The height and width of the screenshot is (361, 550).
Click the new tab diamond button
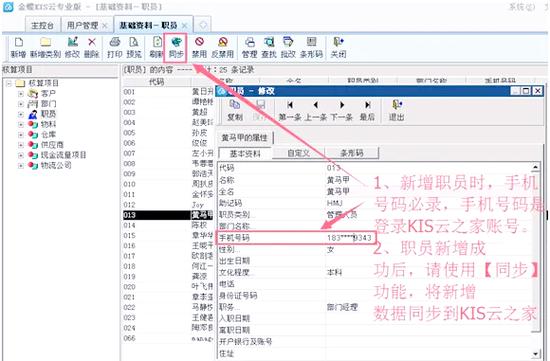click(x=203, y=25)
